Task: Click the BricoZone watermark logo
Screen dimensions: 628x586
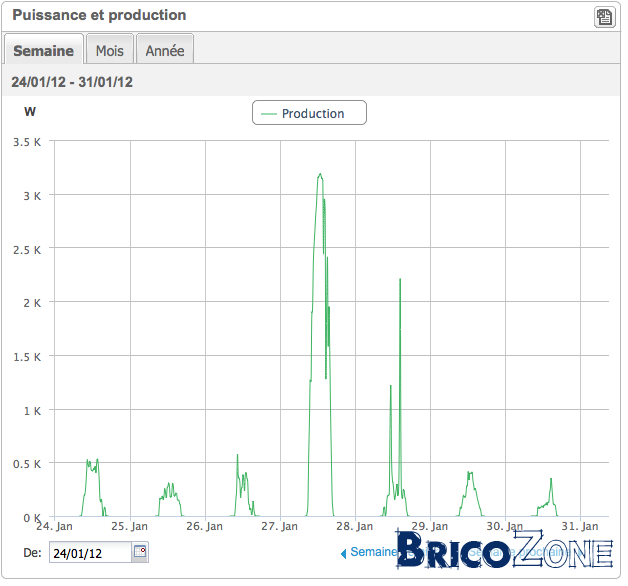Action: 505,550
